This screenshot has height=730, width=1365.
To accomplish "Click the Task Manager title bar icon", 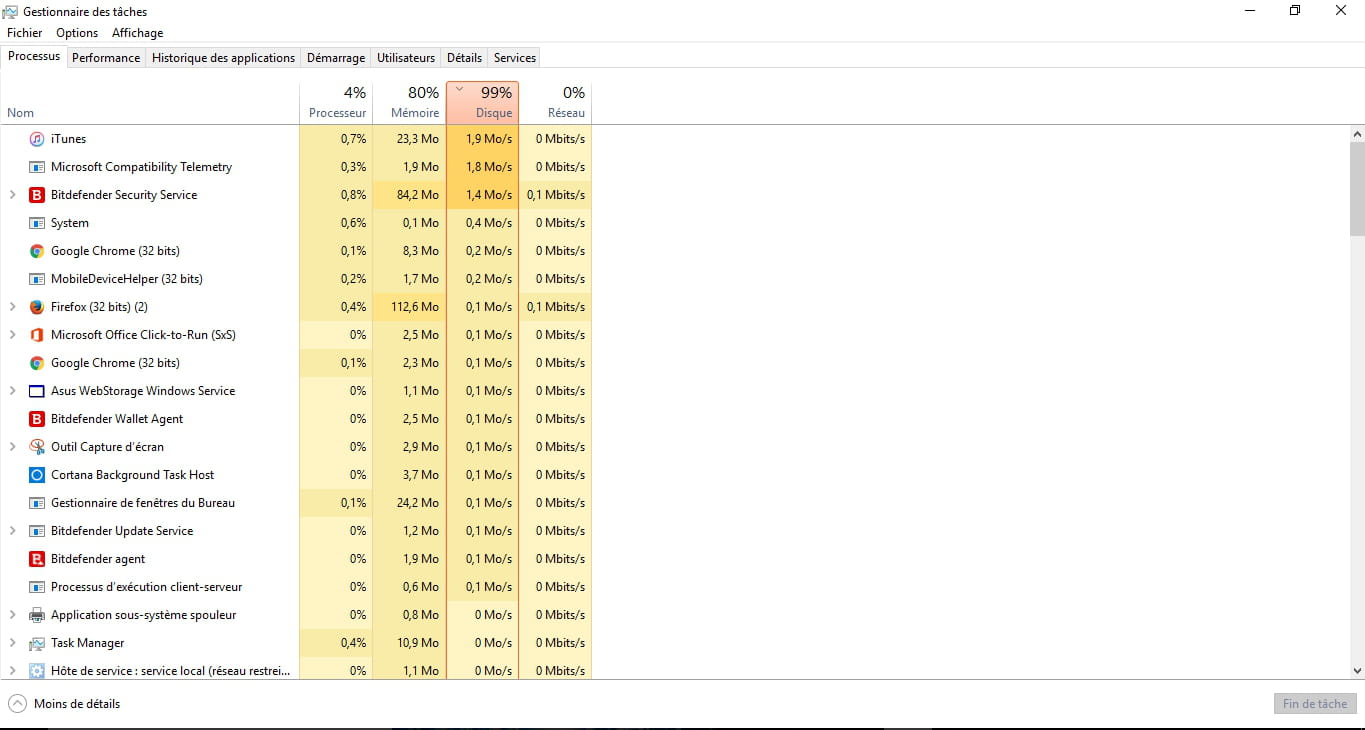I will [x=12, y=11].
